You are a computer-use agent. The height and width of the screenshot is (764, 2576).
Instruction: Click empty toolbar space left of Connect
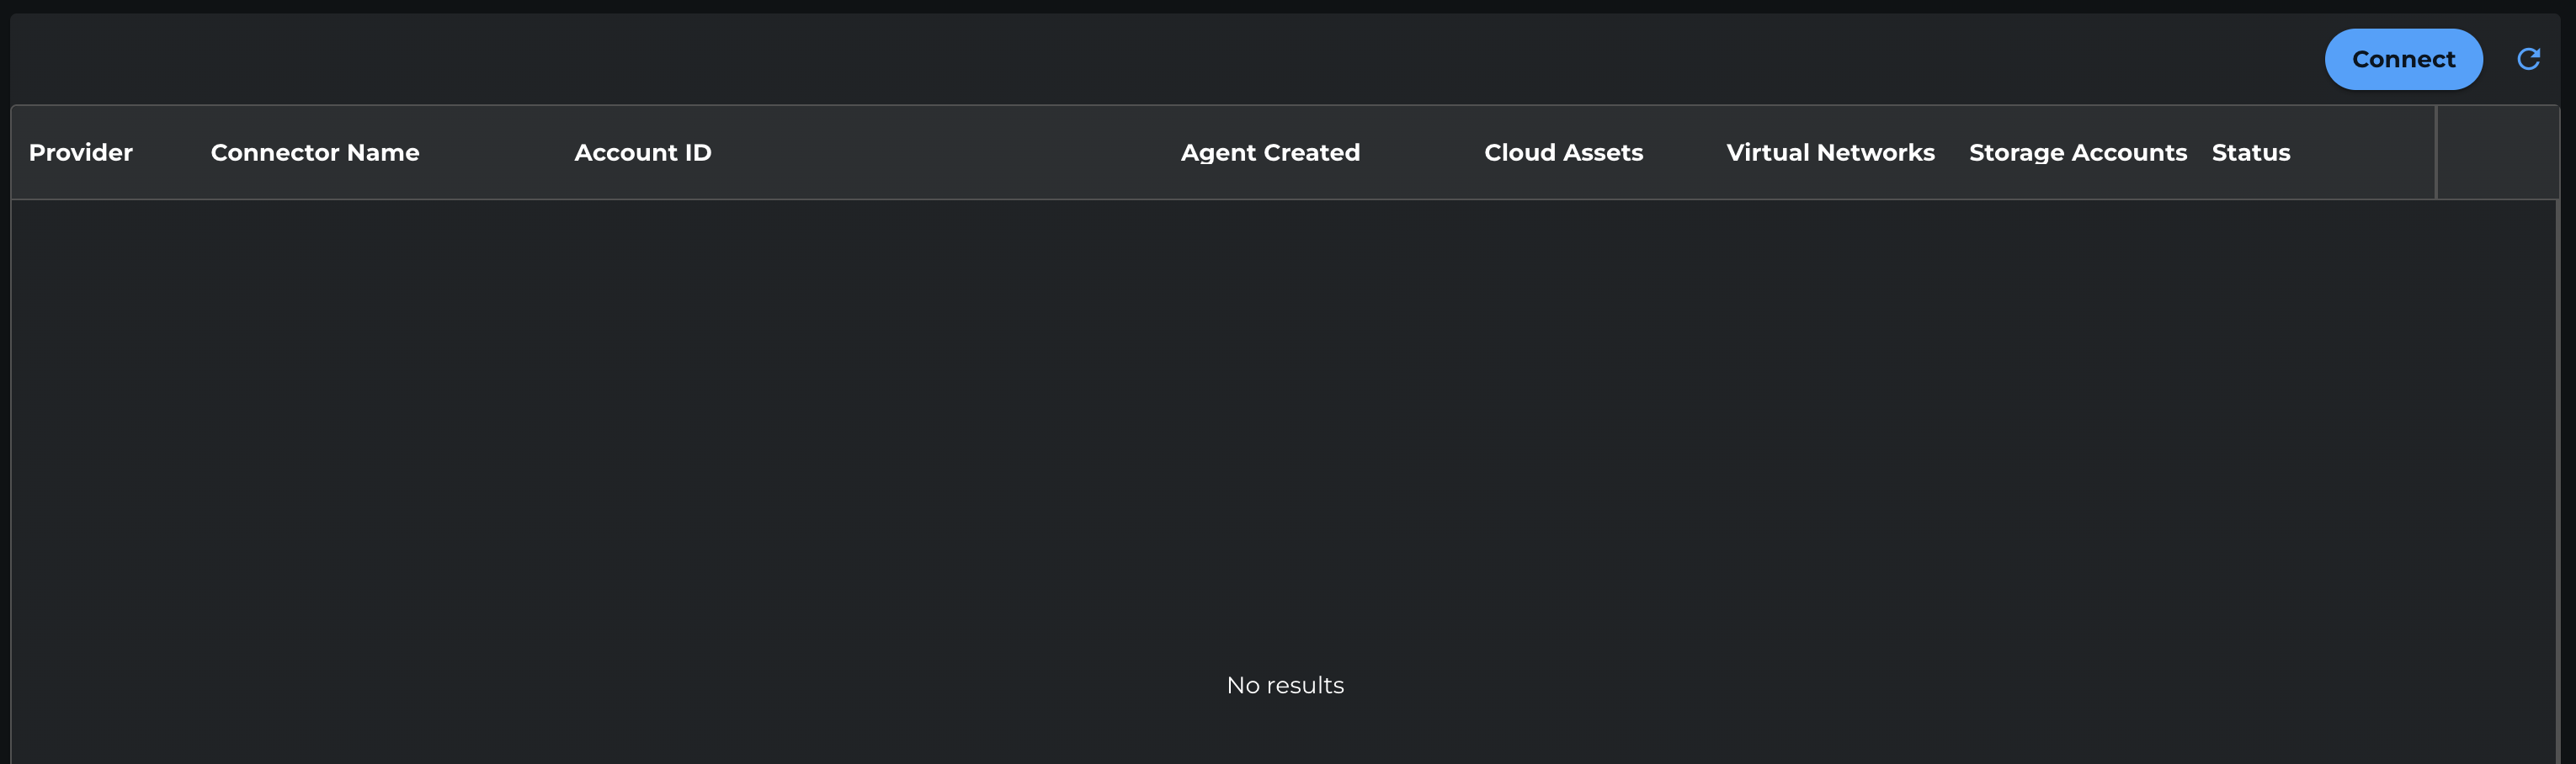coord(1200,59)
